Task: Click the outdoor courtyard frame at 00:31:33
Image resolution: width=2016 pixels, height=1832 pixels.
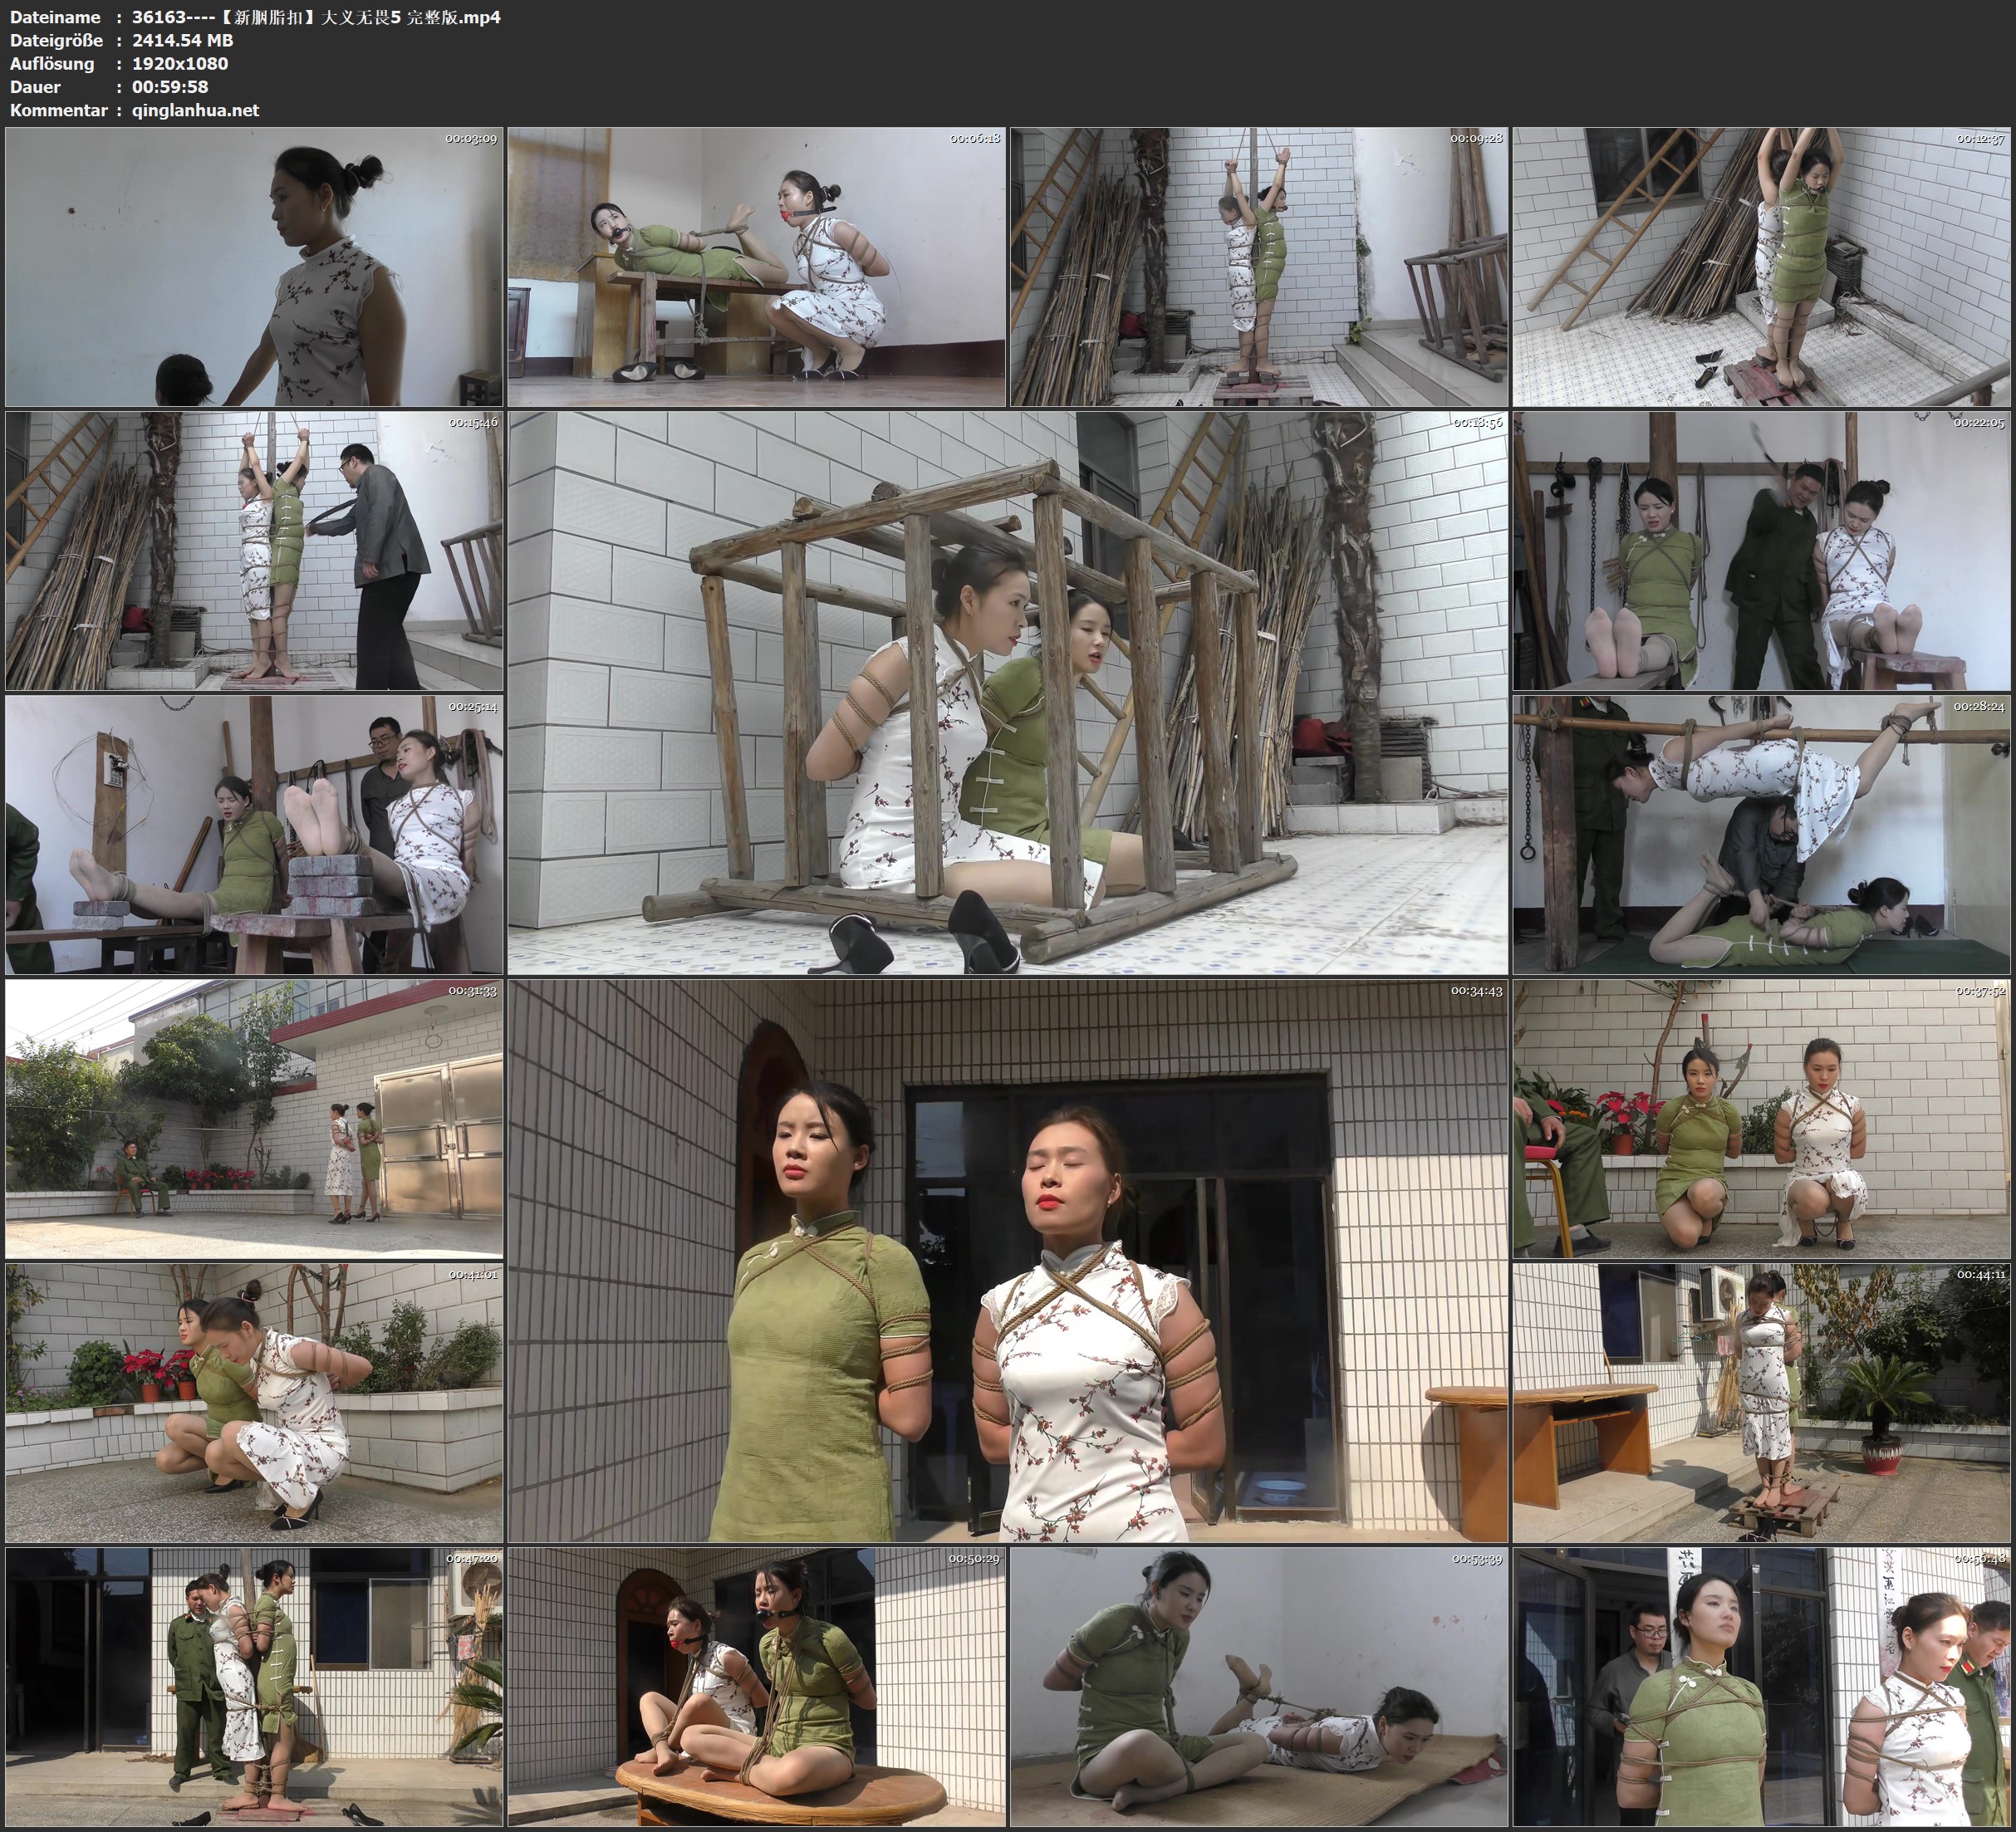Action: click(x=254, y=1119)
